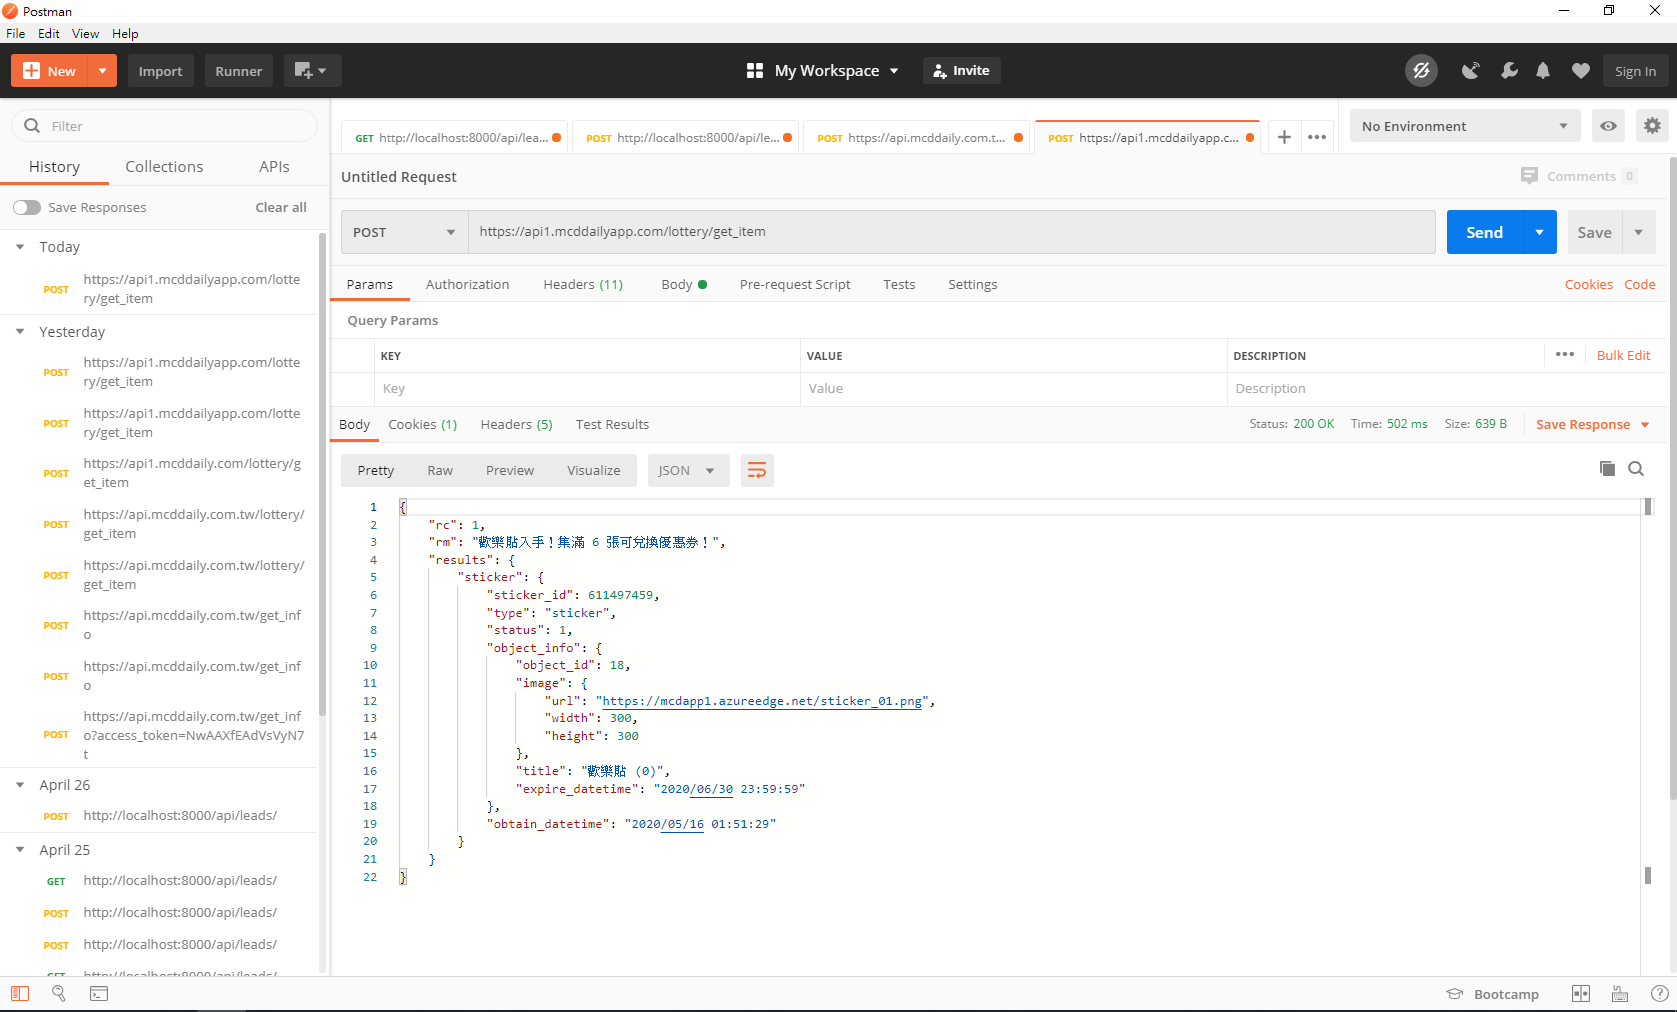
Task: Click the query param Key field
Action: [588, 389]
